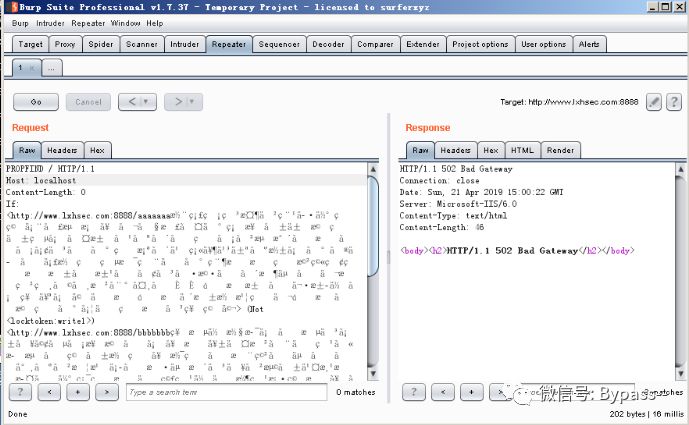Open the Project options tab
689x425 pixels.
(x=480, y=44)
